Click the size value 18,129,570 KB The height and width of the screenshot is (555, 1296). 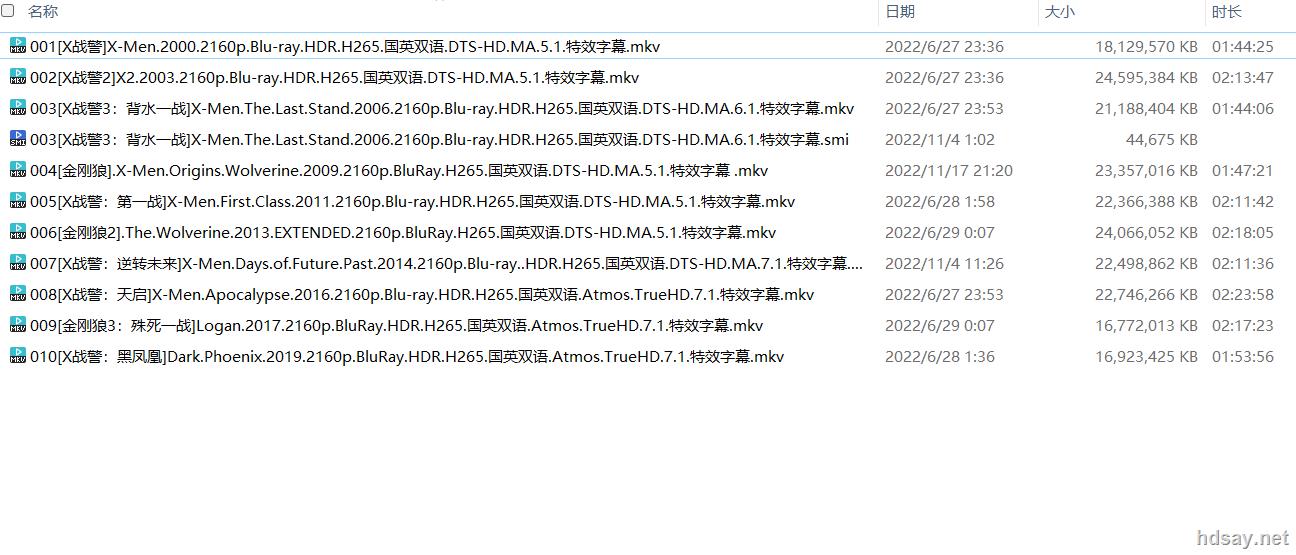[x=1146, y=47]
